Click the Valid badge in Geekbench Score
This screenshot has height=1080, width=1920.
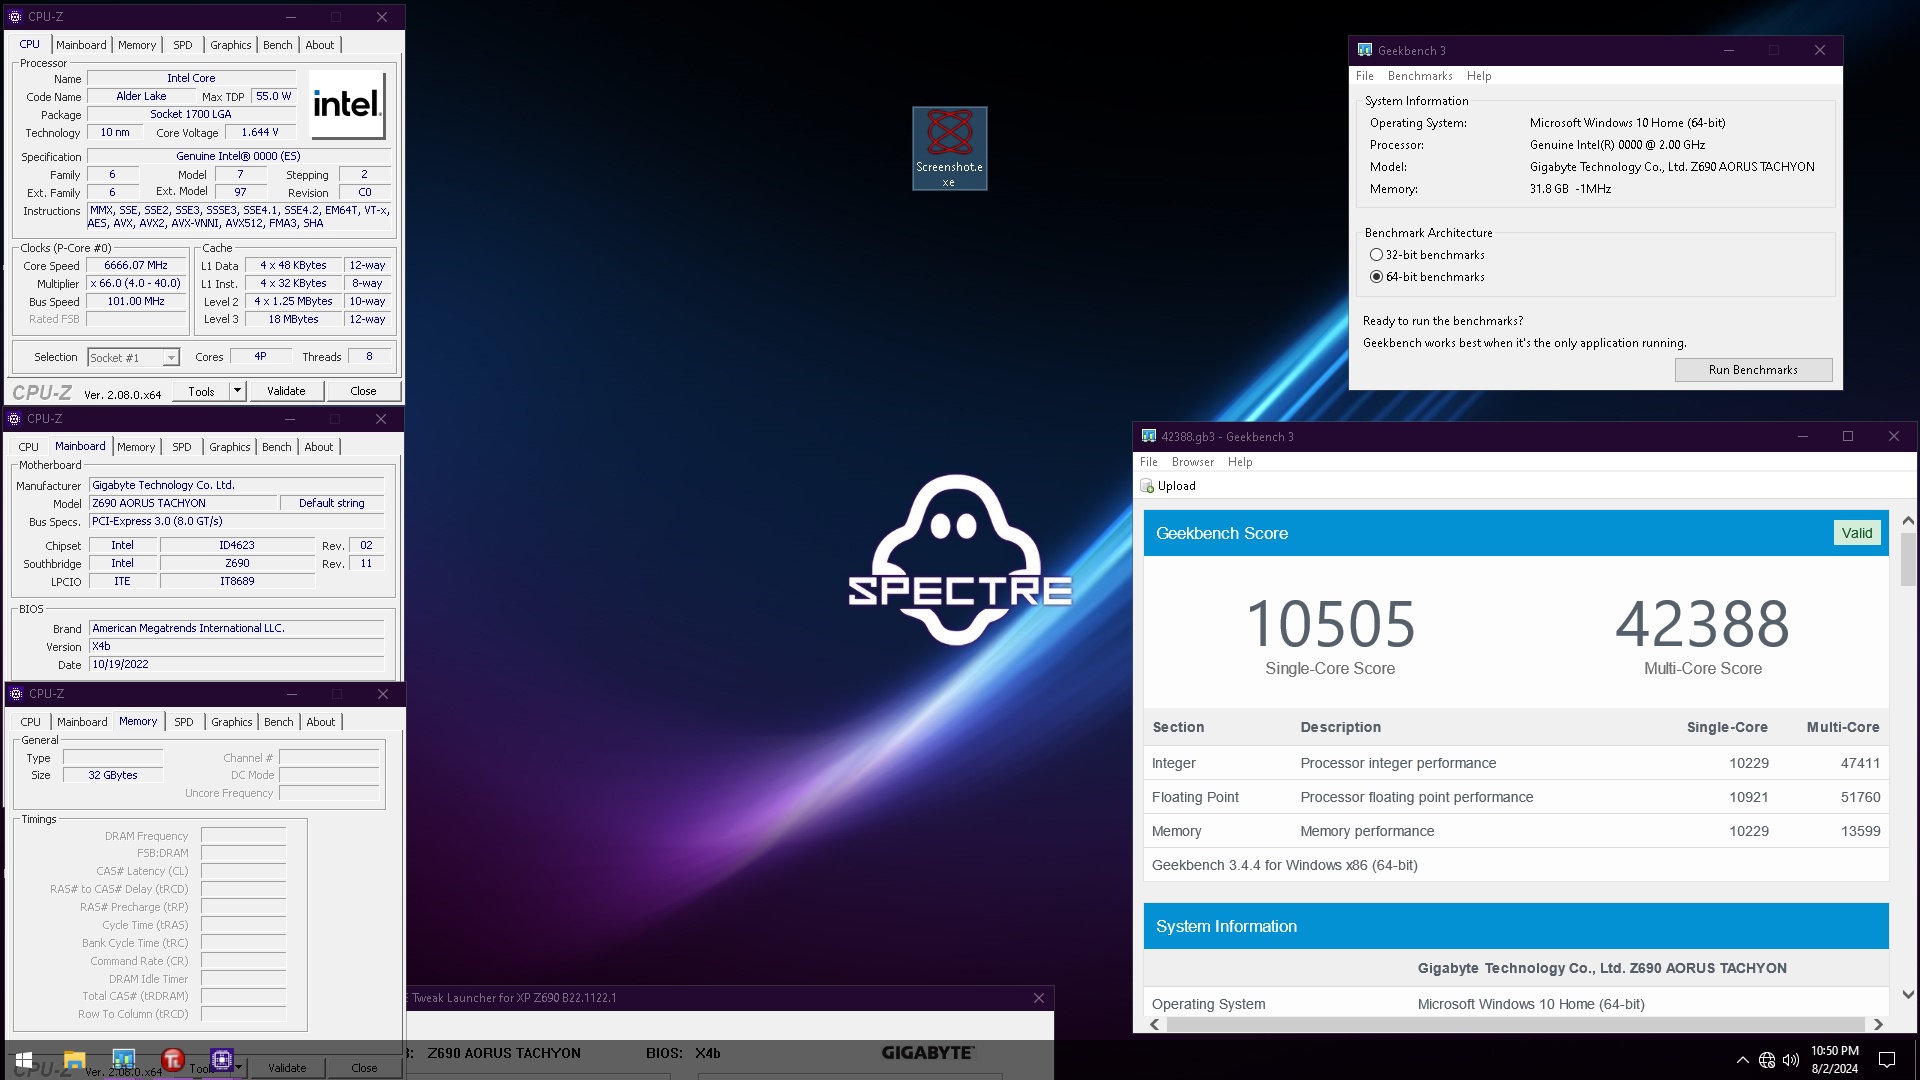pos(1857,533)
